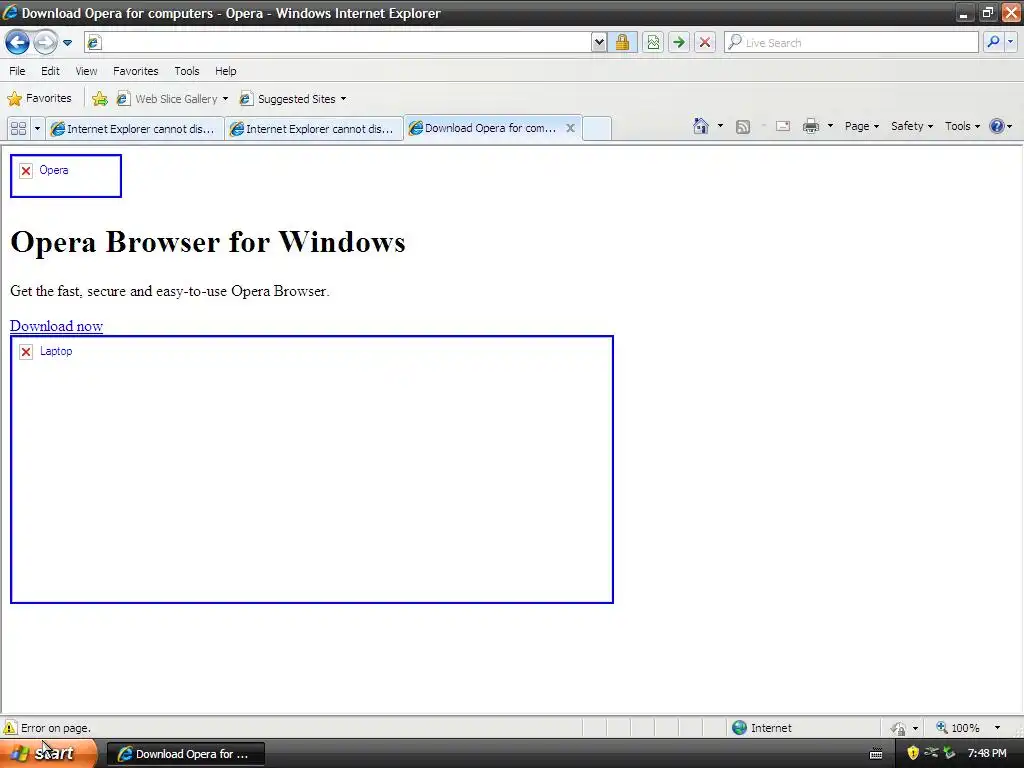Open the recent pages dropdown arrow
The width and height of the screenshot is (1024, 768).
coord(67,43)
